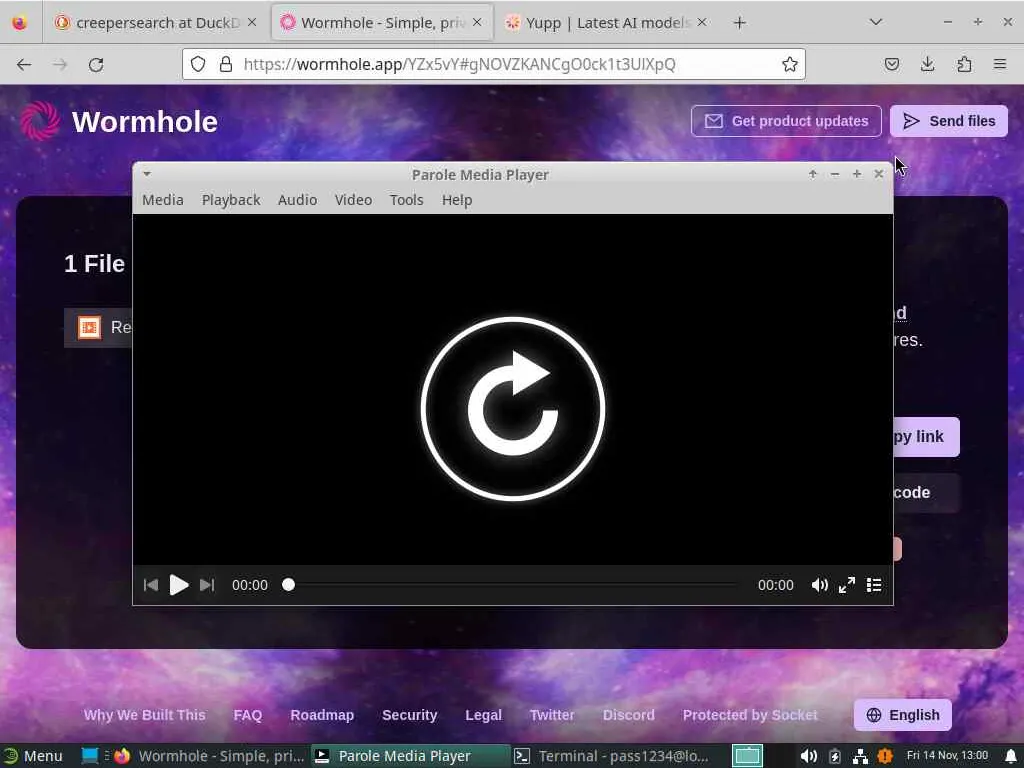Open the Twitter footer link
The image size is (1024, 768).
(x=552, y=715)
